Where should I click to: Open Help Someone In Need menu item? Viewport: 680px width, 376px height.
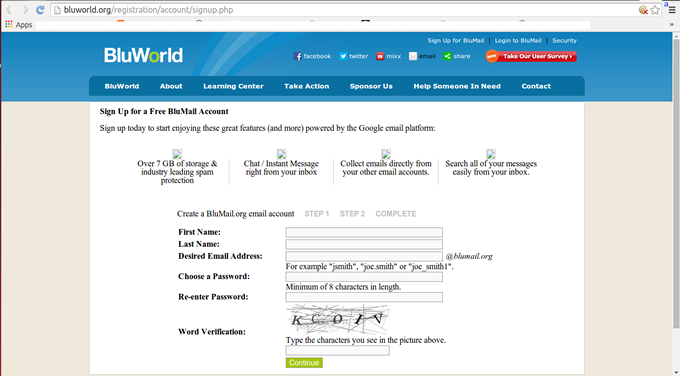tap(457, 86)
